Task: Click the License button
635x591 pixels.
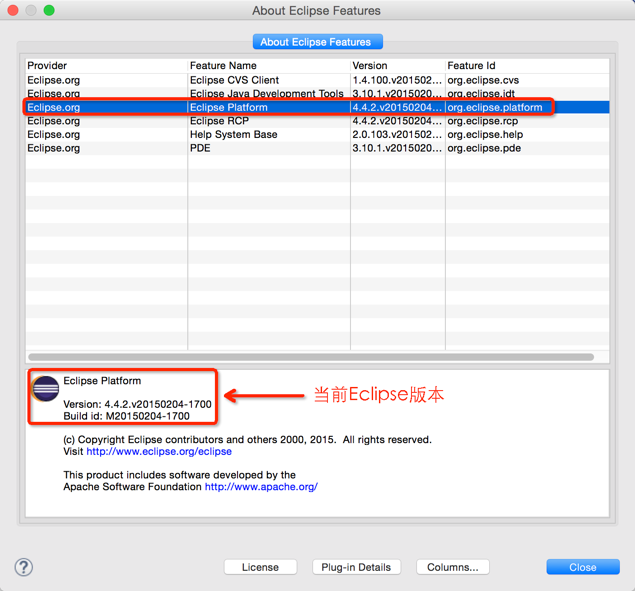Action: coord(260,567)
